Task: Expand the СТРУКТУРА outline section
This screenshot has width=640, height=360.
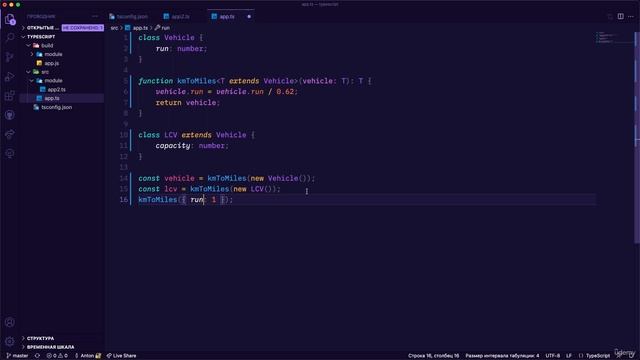Action: tap(23, 338)
